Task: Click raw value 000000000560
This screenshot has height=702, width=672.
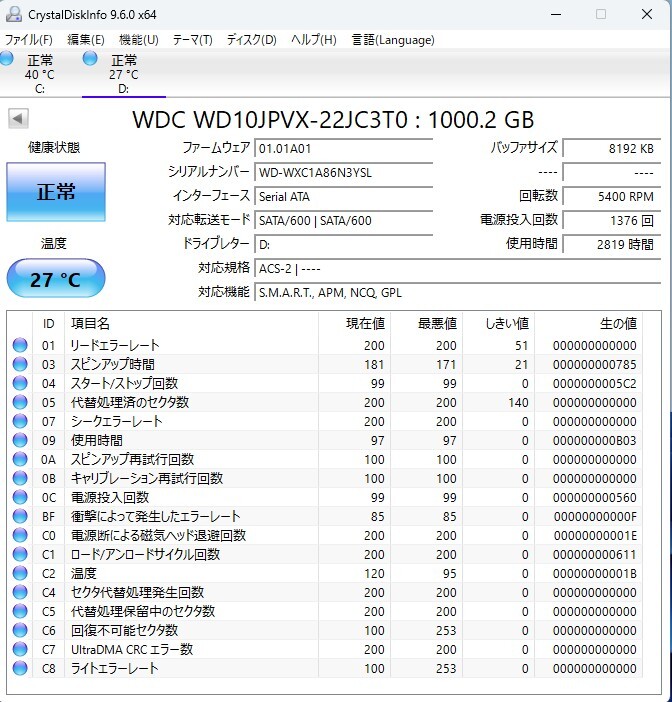Action: point(595,497)
